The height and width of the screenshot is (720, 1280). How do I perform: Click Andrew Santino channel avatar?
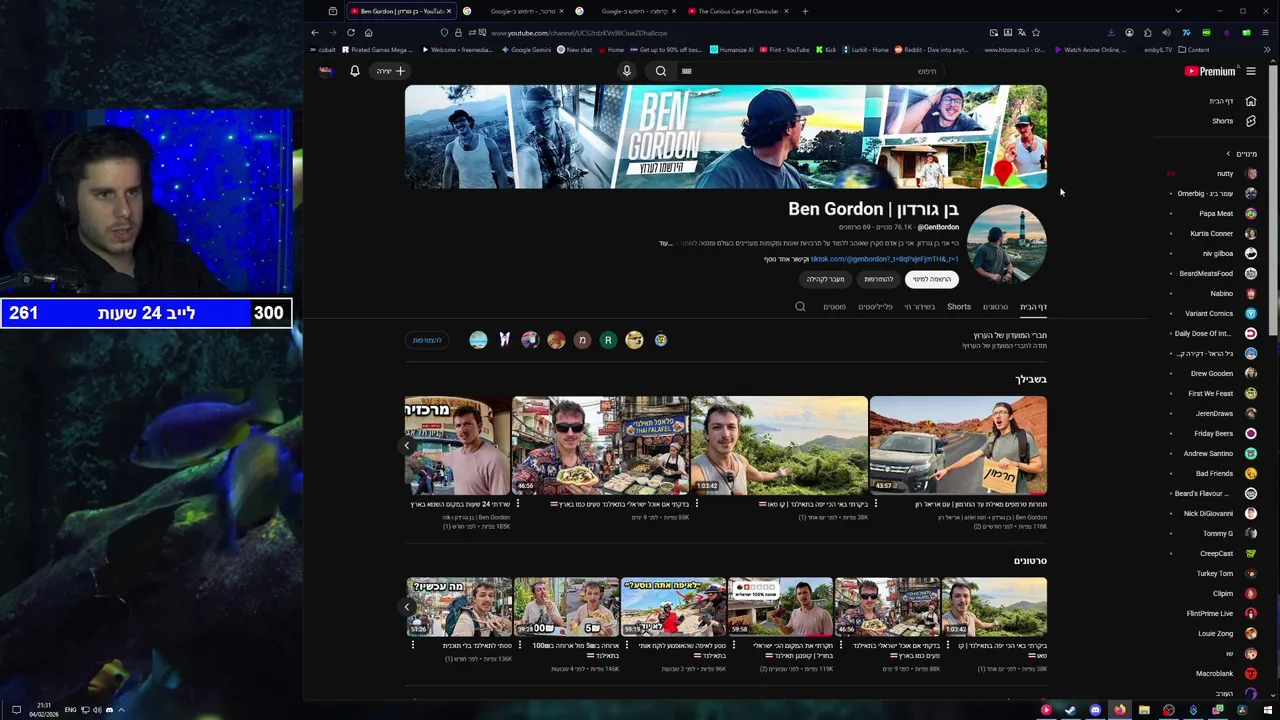1251,453
